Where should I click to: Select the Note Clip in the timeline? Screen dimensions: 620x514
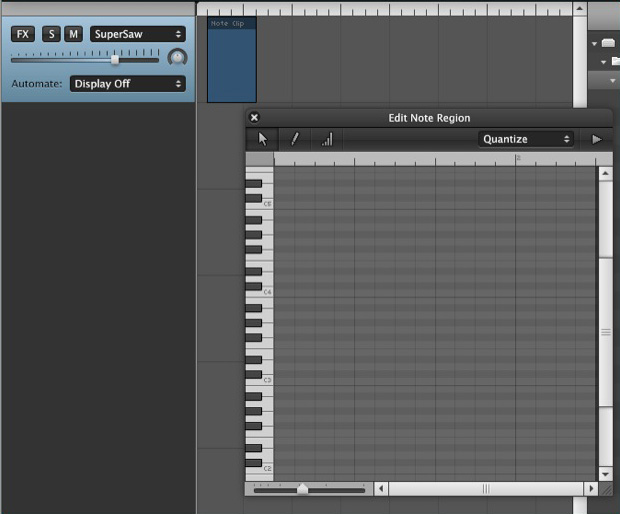(232, 59)
